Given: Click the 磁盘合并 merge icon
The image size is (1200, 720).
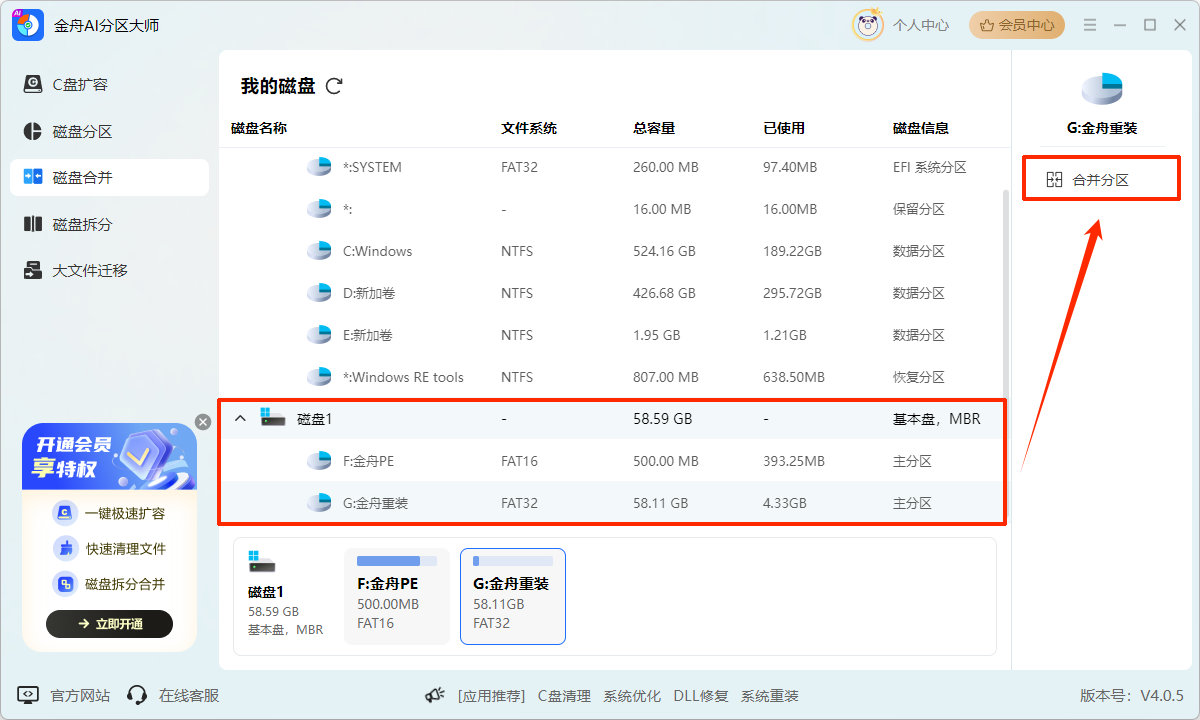Looking at the screenshot, I should (x=33, y=177).
